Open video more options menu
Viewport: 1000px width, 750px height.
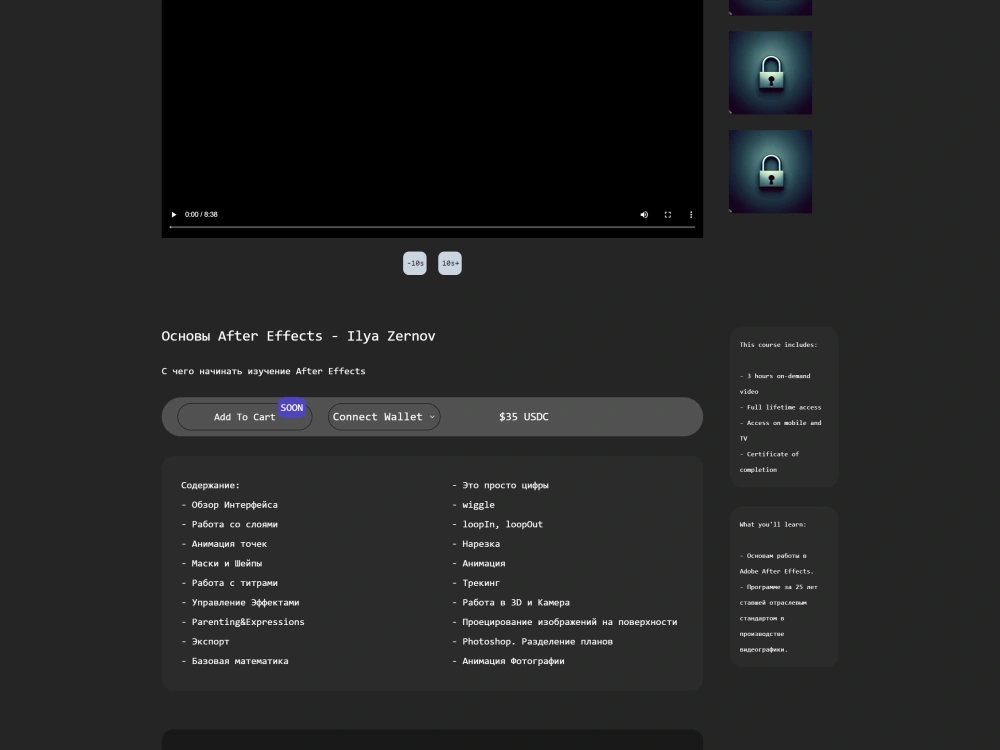pos(691,215)
